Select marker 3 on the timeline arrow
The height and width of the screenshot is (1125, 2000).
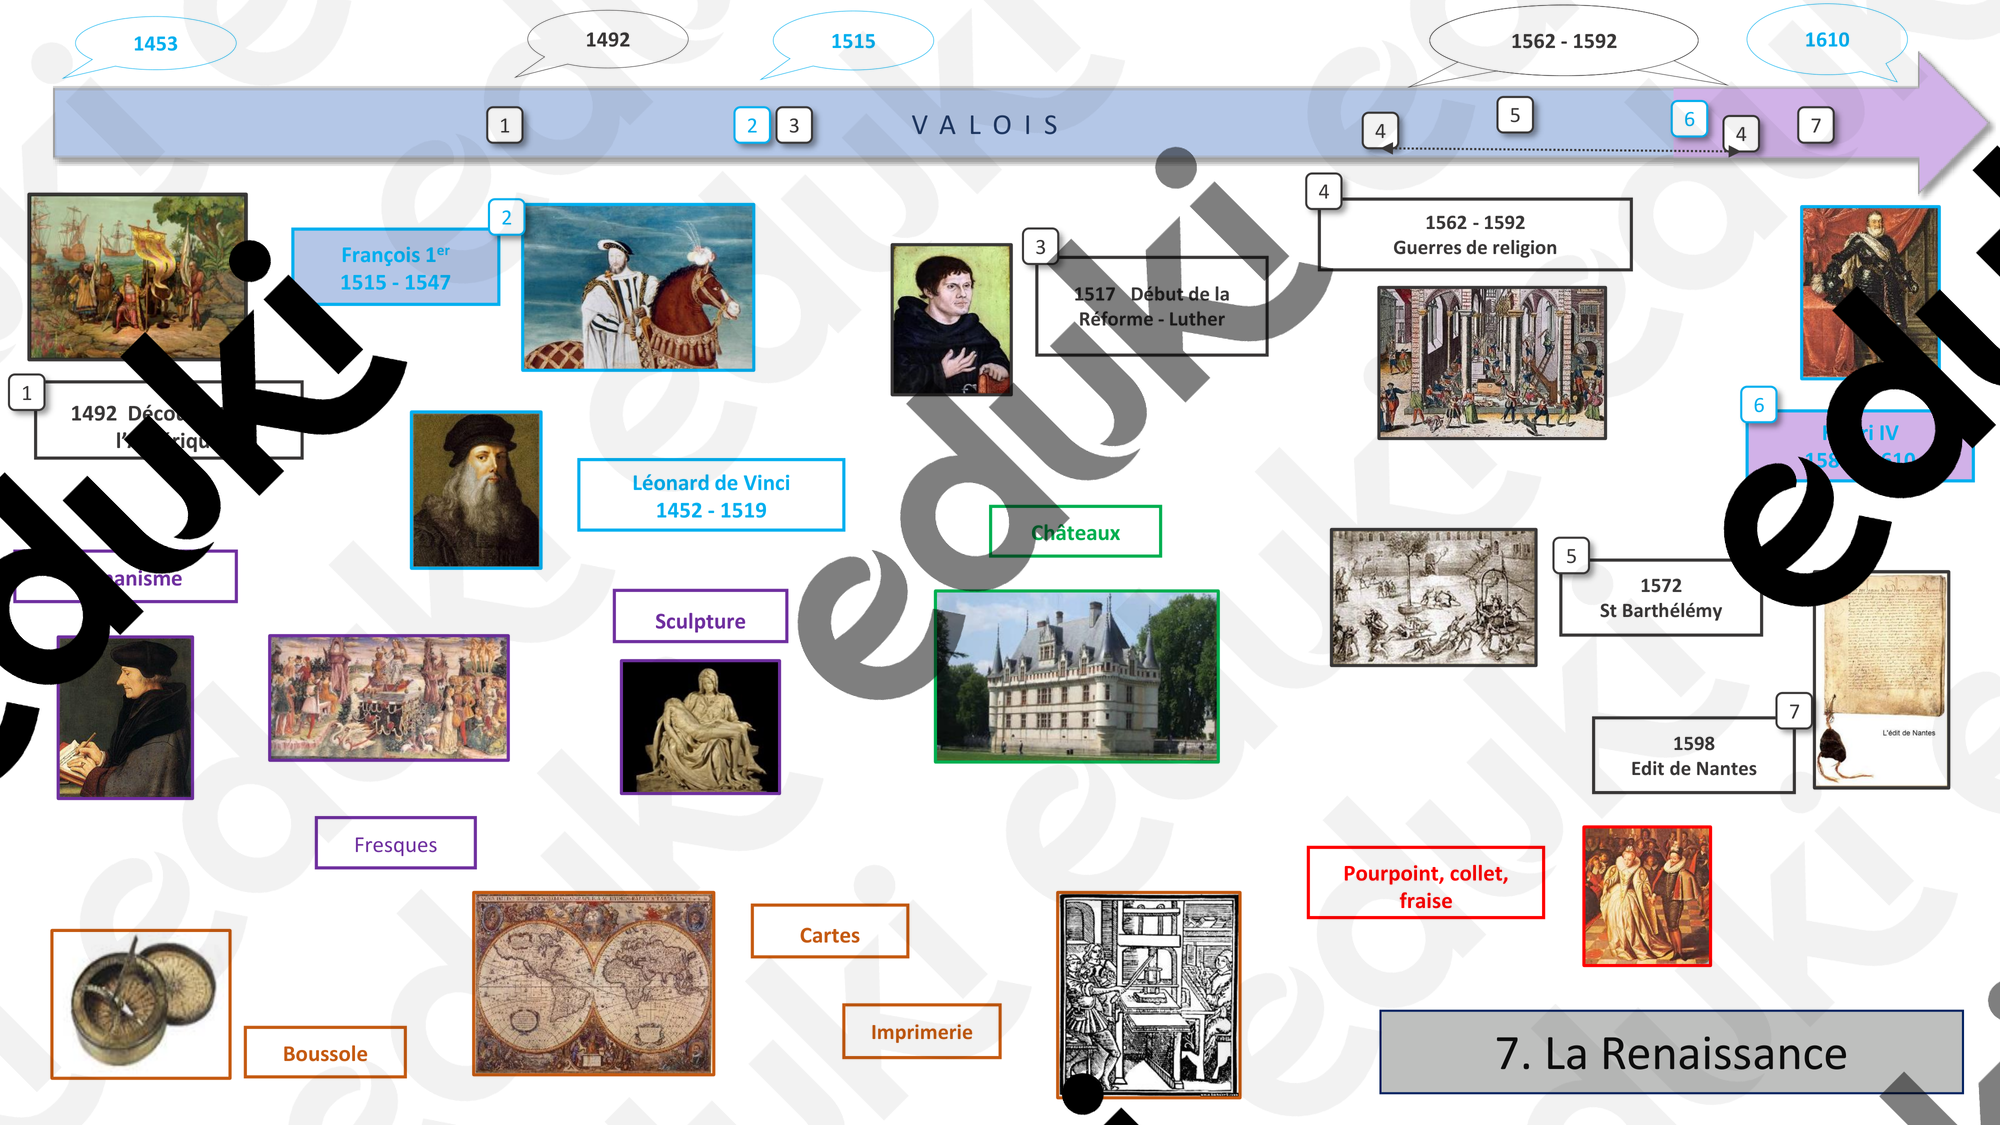pos(794,126)
